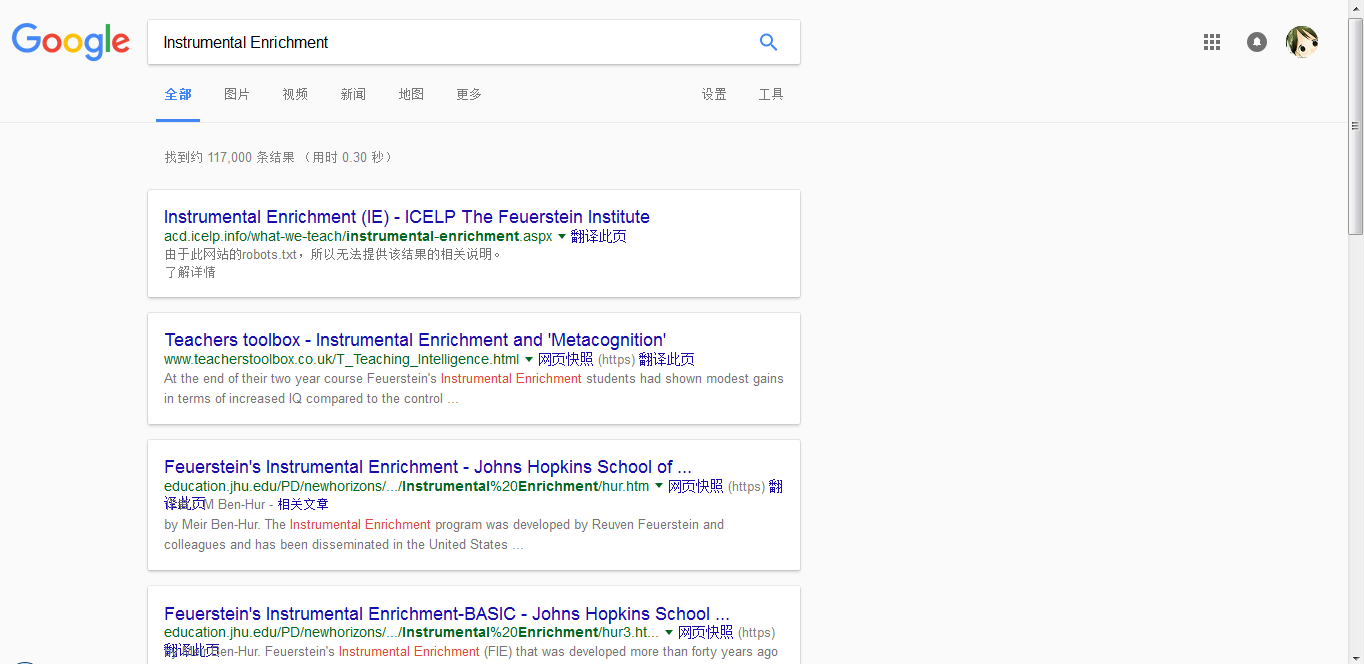1364x664 pixels.
Task: Click inside the search input field
Action: click(450, 42)
